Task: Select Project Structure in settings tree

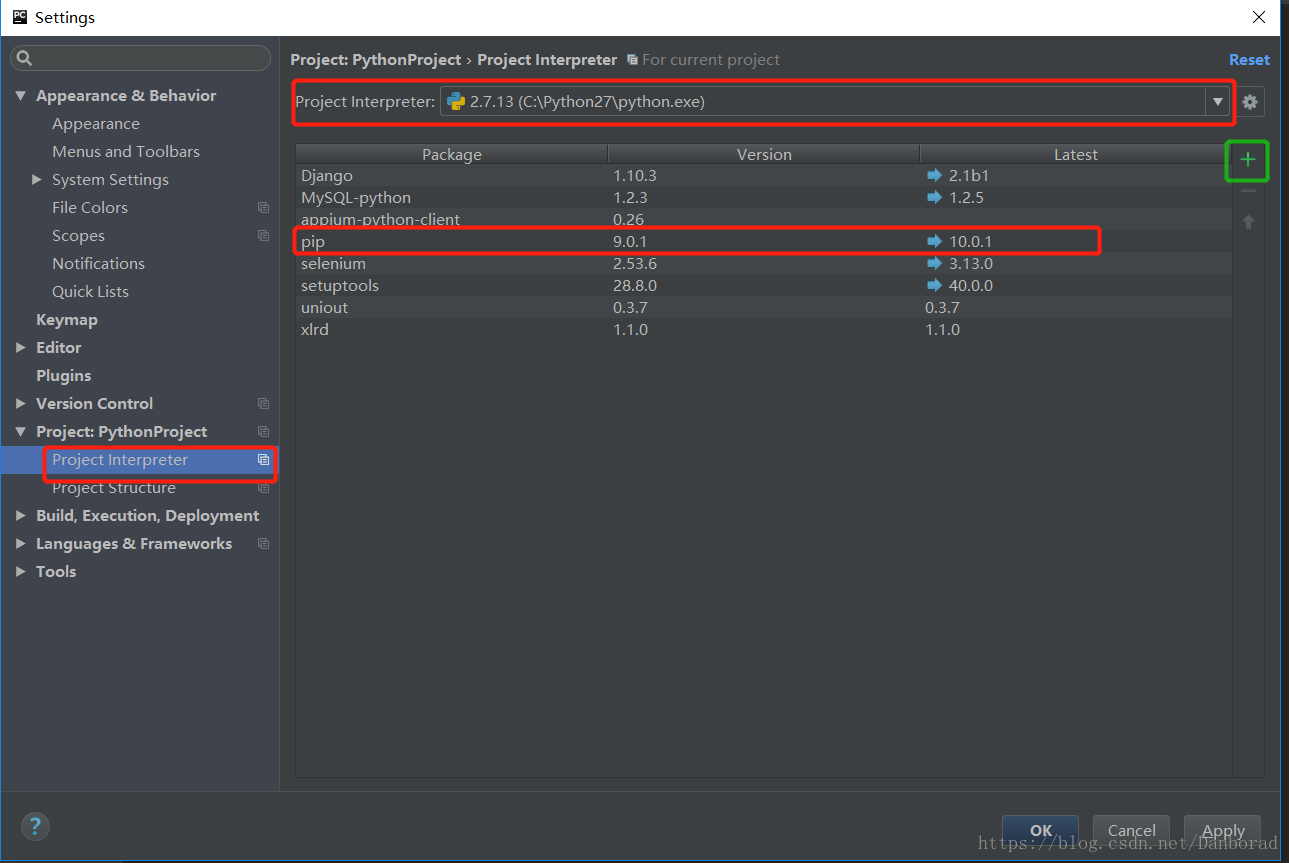Action: 114,488
